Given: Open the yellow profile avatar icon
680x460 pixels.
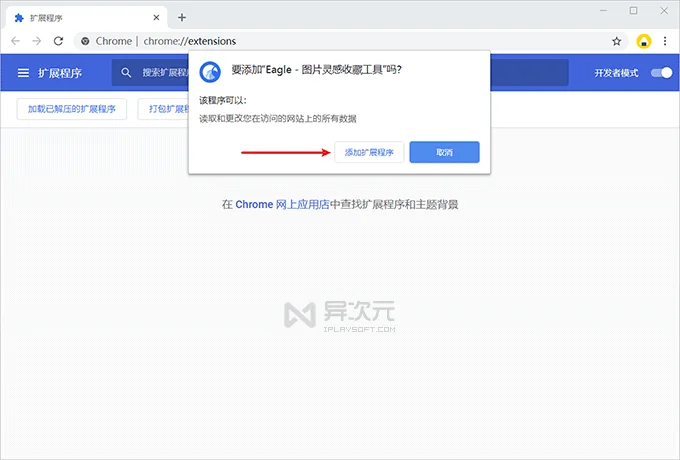Looking at the screenshot, I should (644, 41).
